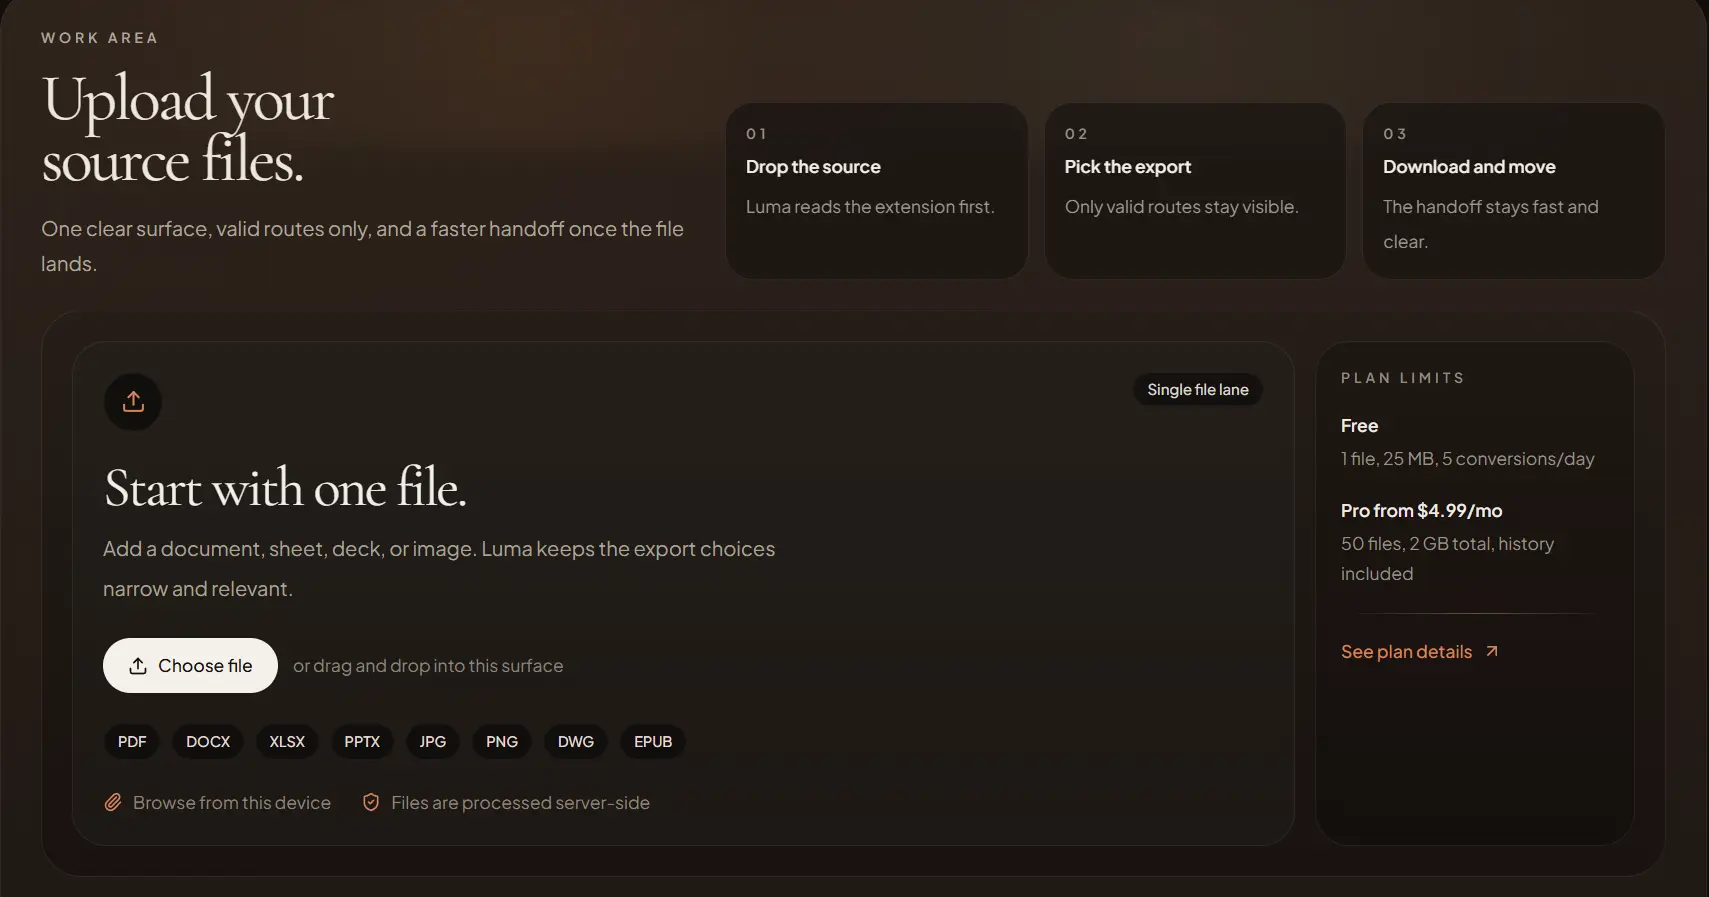
Task: Click '1 file, 25 MB, 5 conversions/day' text
Action: (x=1468, y=459)
